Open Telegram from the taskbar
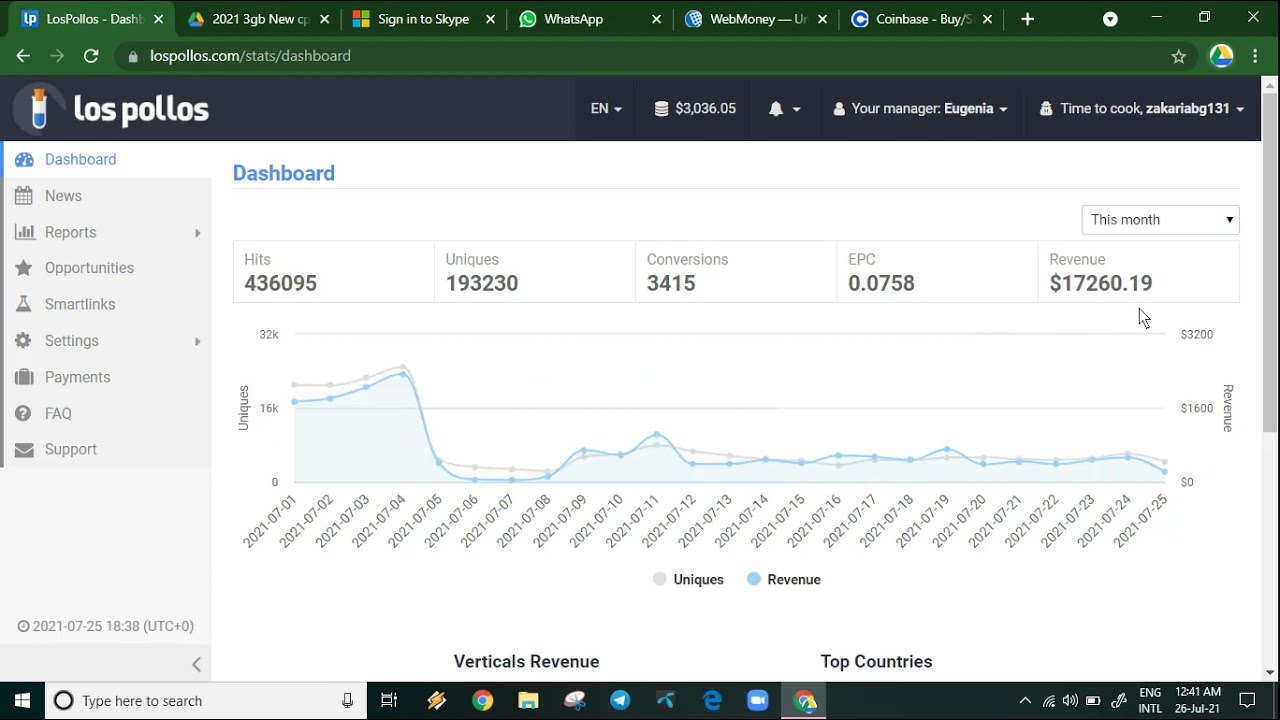The height and width of the screenshot is (720, 1280). tap(620, 701)
